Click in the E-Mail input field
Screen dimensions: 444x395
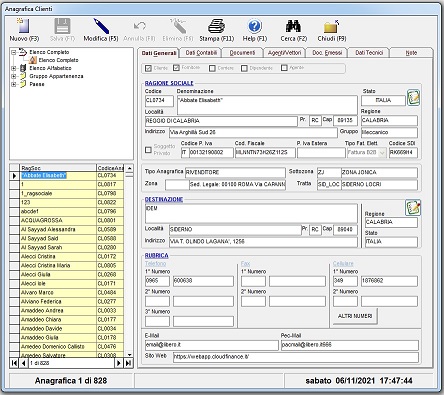(212, 345)
